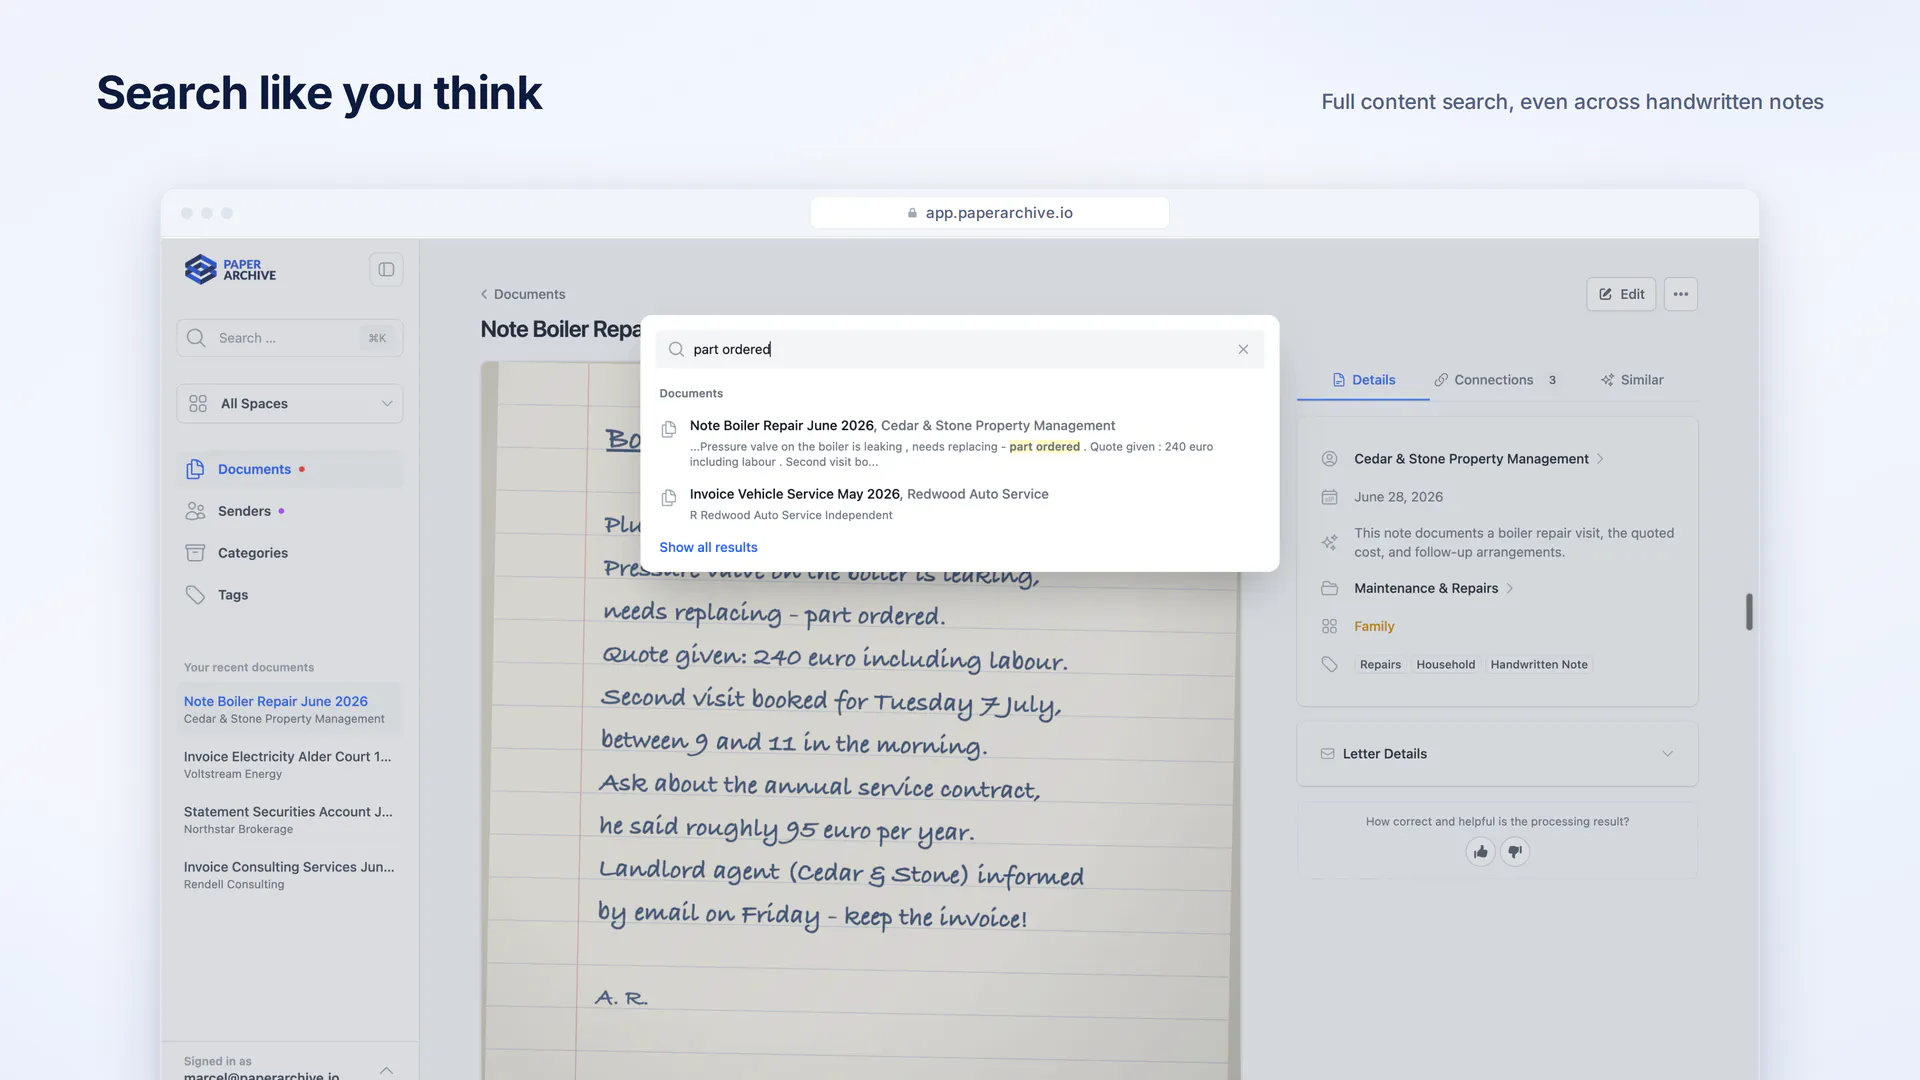Viewport: 1920px width, 1080px height.
Task: Click document icon beside Invoice Vehicle Service result
Action: (x=669, y=497)
